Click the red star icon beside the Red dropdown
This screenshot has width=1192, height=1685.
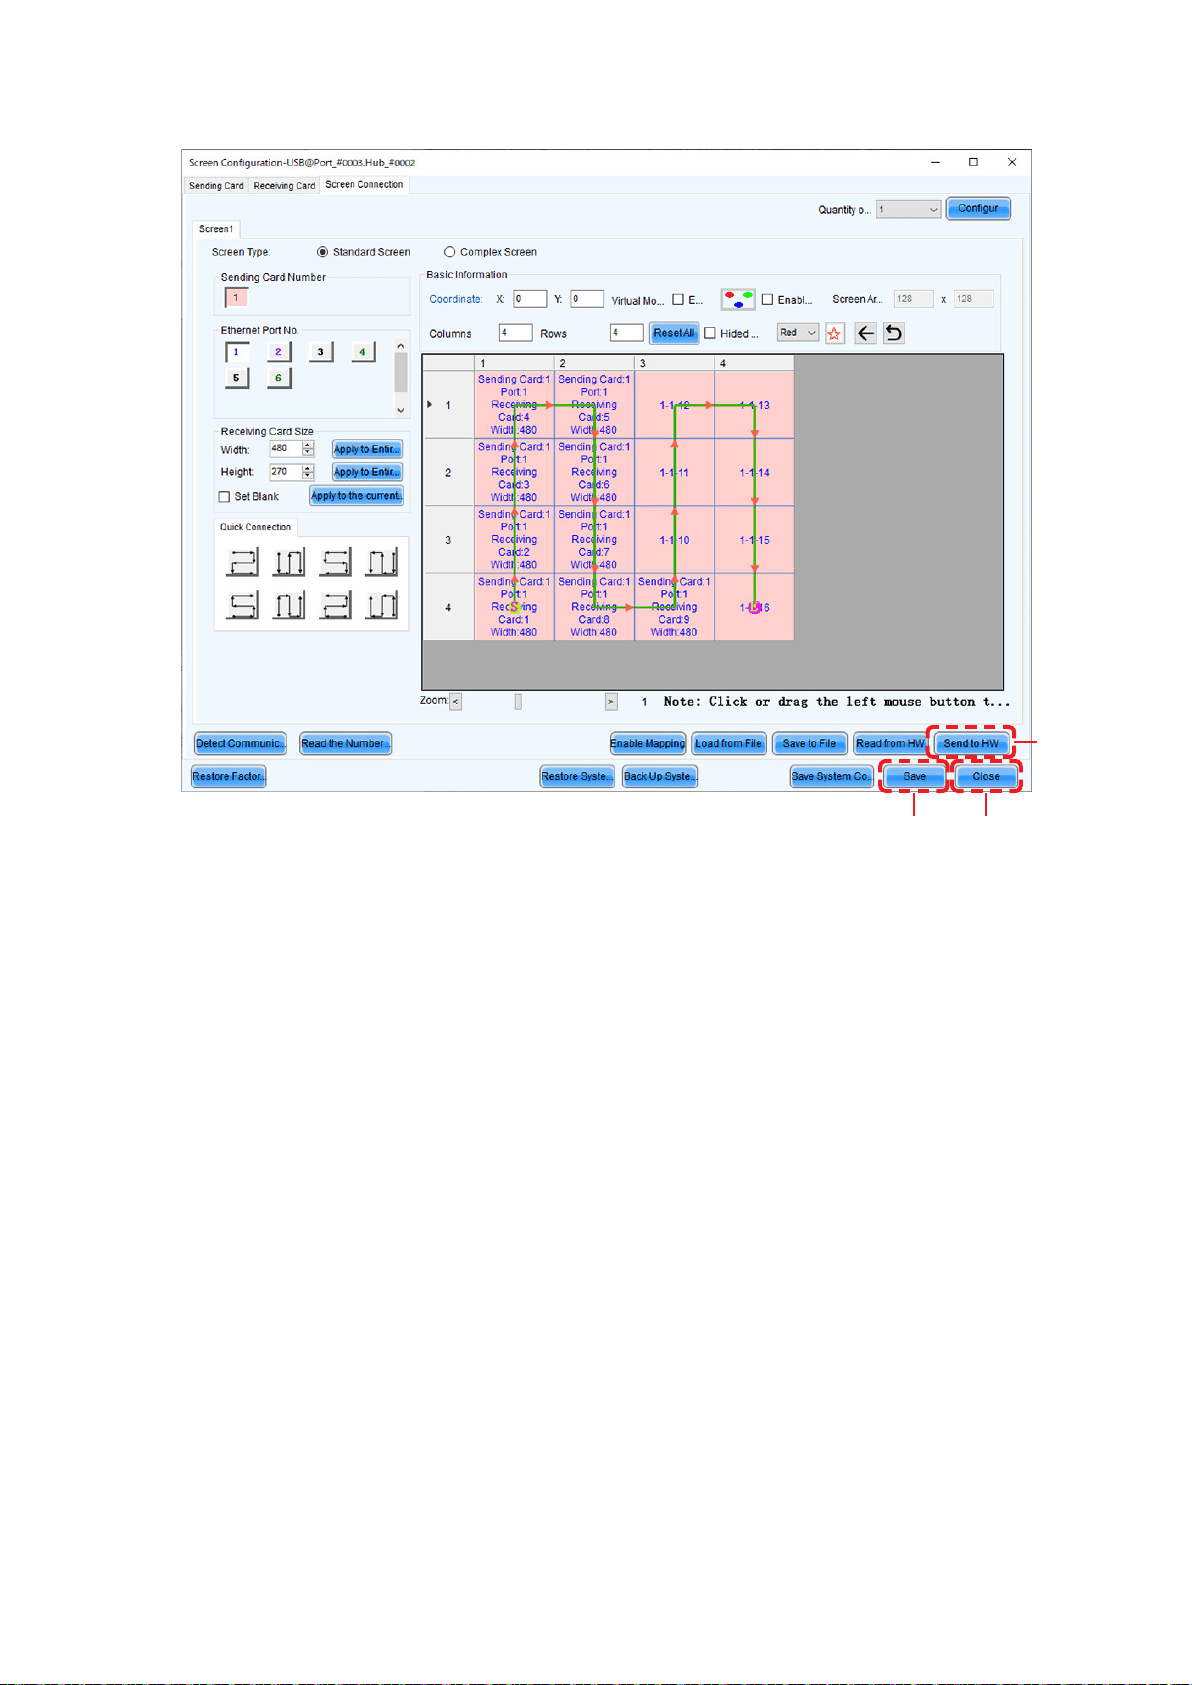pyautogui.click(x=835, y=333)
